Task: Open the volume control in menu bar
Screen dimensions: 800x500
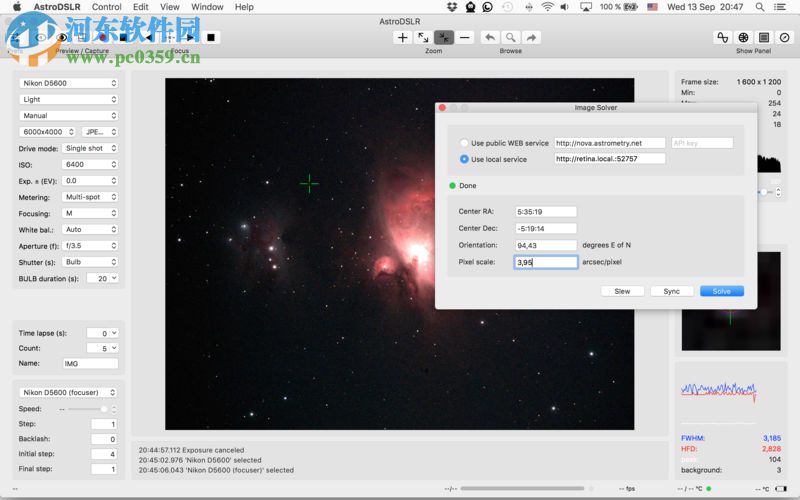Action: [564, 7]
